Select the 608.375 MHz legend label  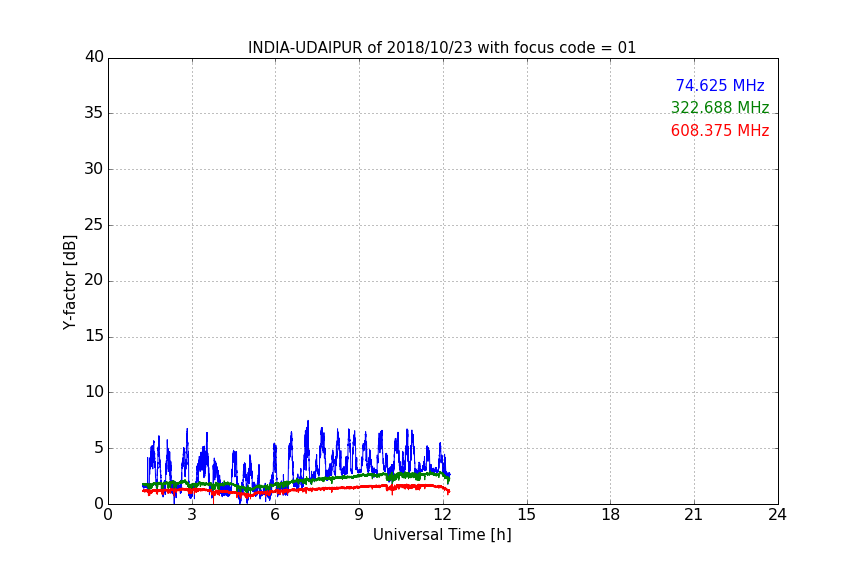tap(720, 131)
